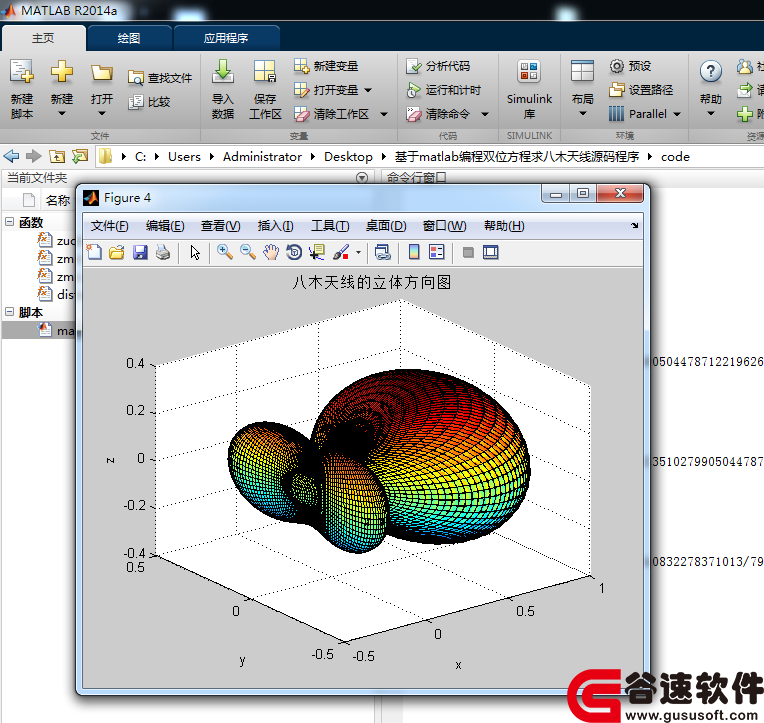Open the 文件(F) menu in Figure 4
Viewport: 764px width, 723px height.
pos(110,226)
